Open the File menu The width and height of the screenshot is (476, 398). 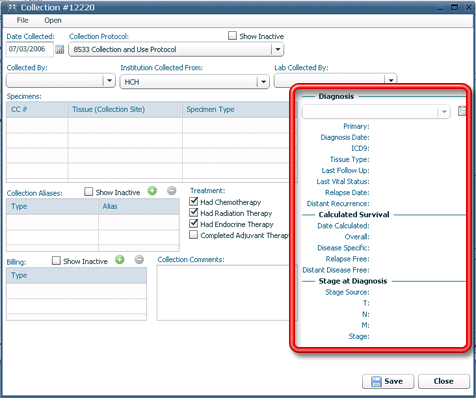[22, 20]
